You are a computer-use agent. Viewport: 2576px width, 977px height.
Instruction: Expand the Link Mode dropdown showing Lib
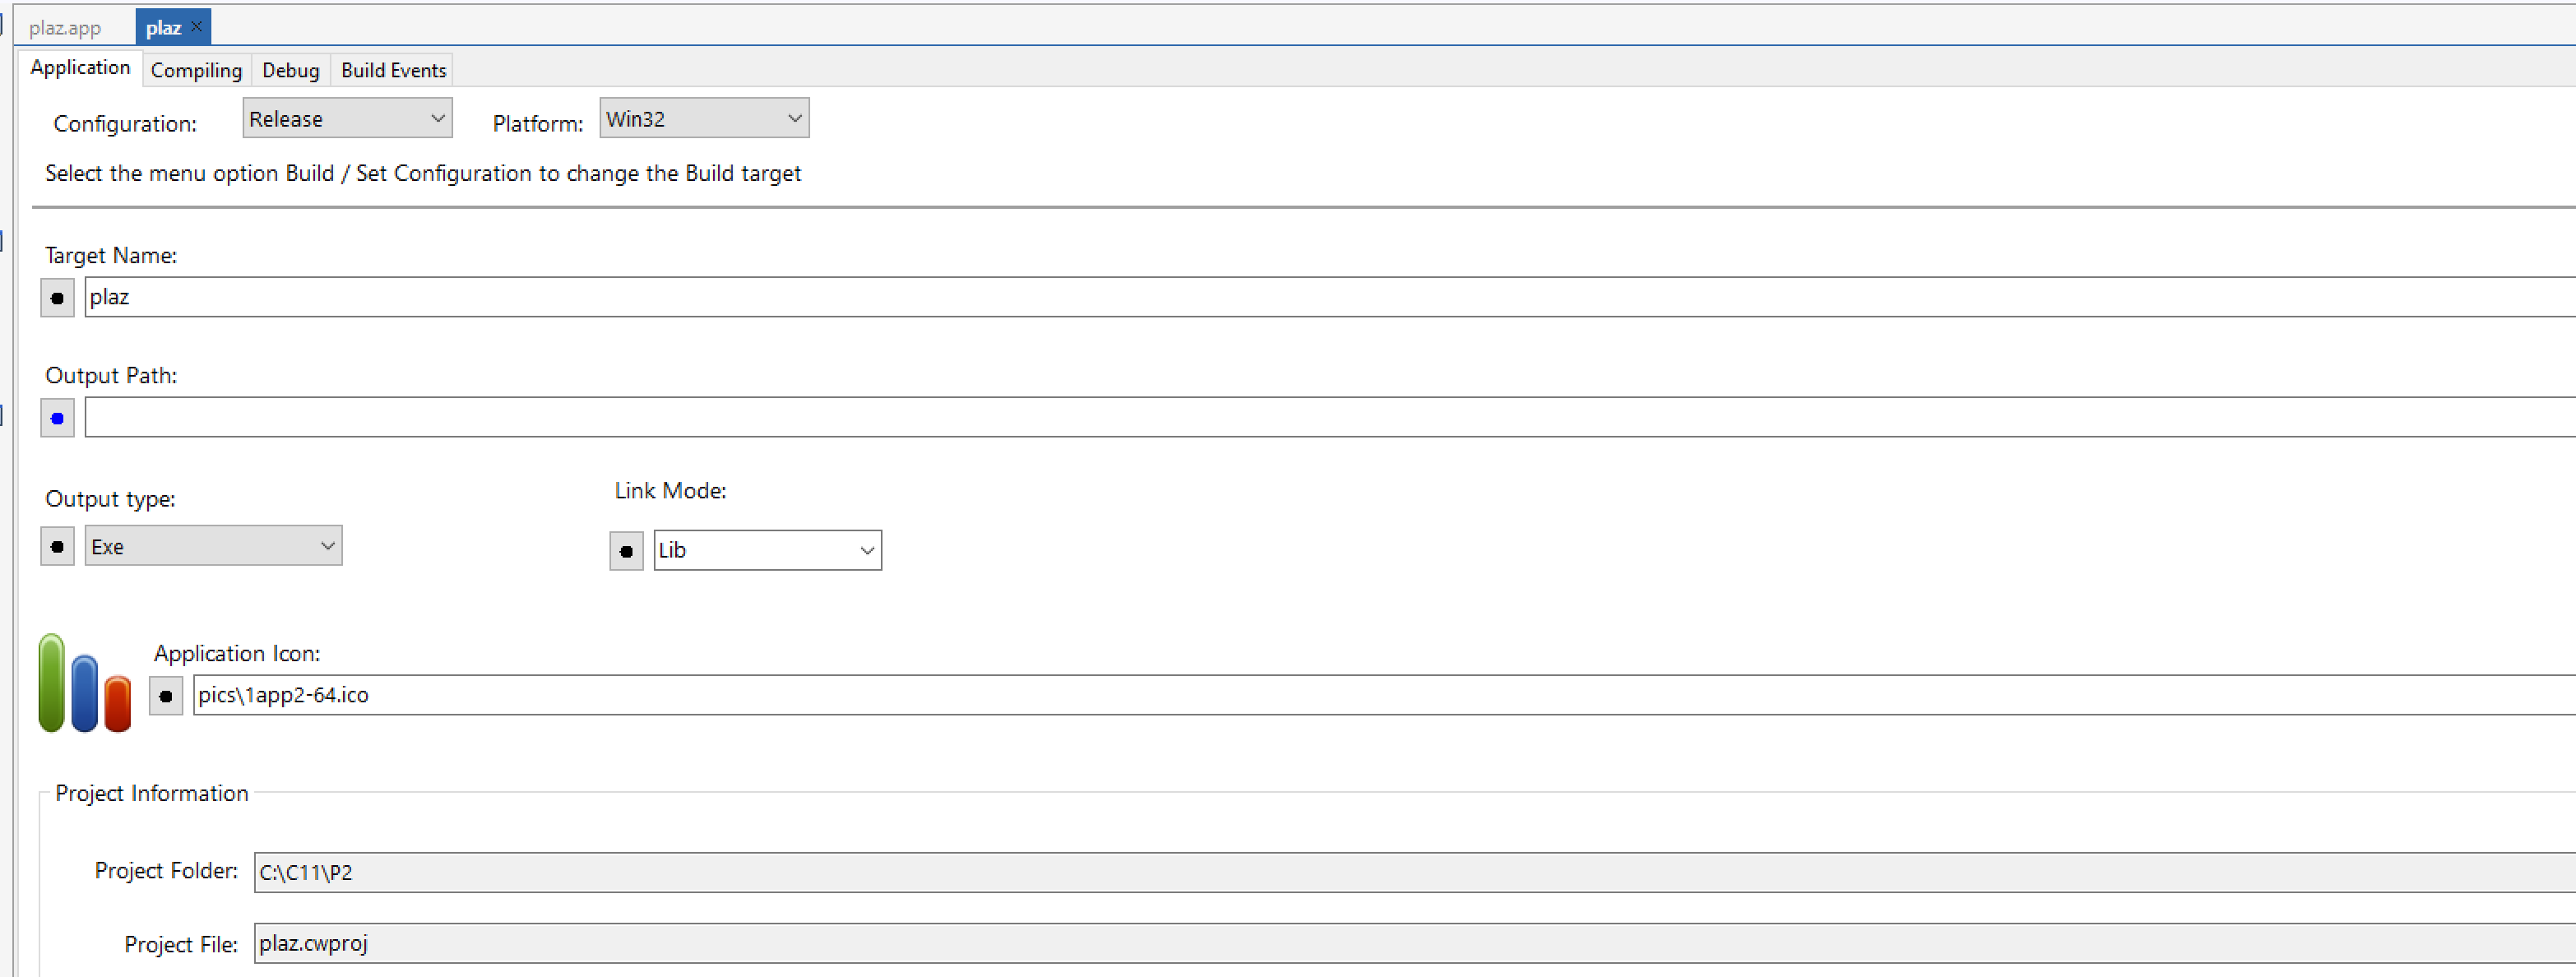point(767,551)
